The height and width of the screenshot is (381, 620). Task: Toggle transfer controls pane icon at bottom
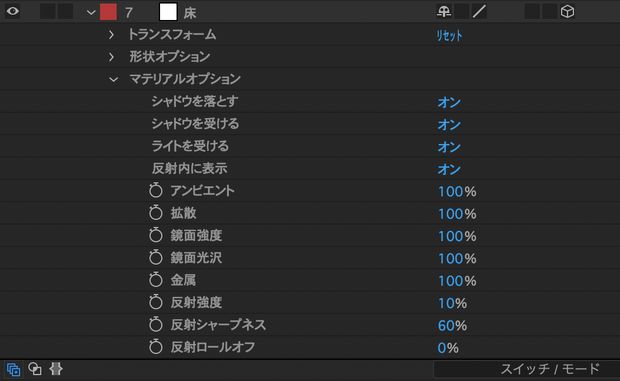(35, 369)
